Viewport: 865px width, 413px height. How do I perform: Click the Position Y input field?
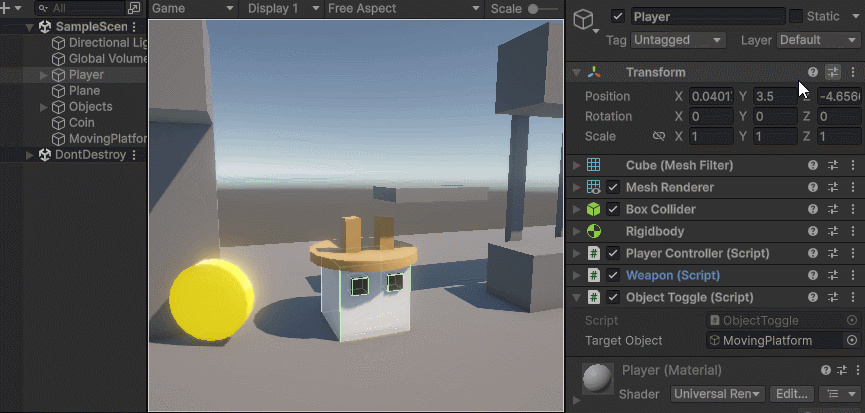pyautogui.click(x=775, y=96)
